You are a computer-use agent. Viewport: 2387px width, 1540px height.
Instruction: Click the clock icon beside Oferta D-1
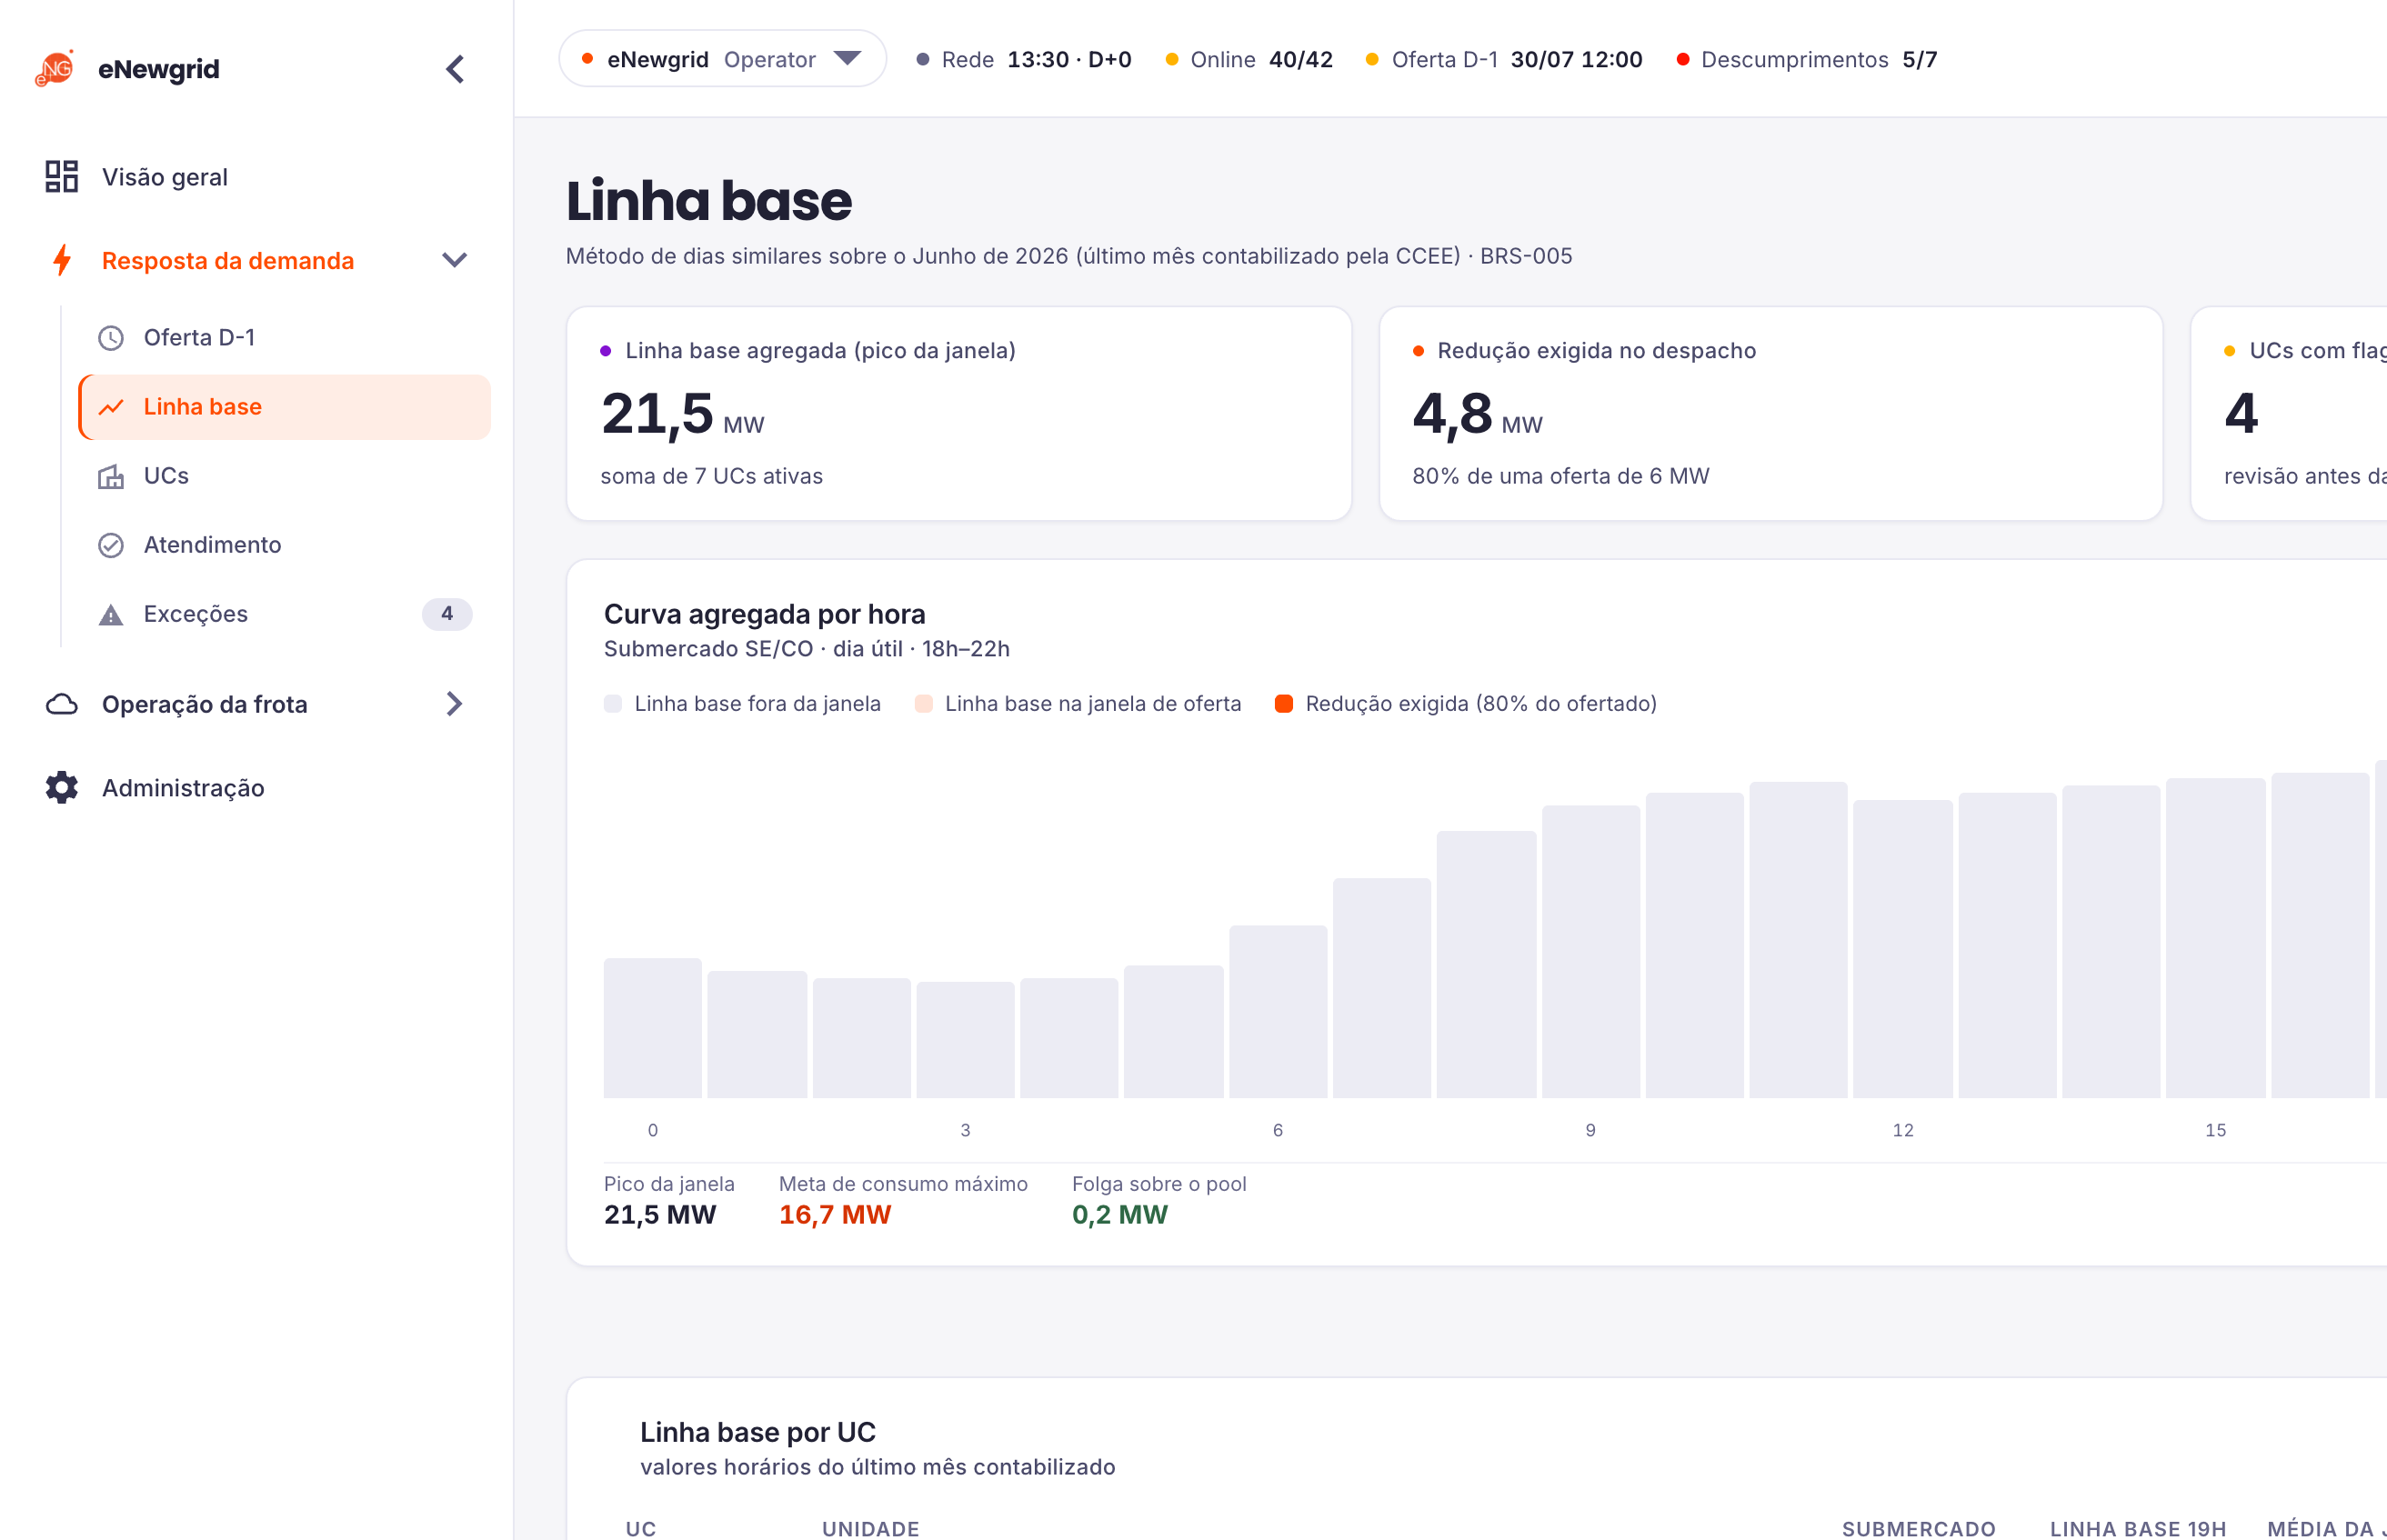tap(111, 338)
